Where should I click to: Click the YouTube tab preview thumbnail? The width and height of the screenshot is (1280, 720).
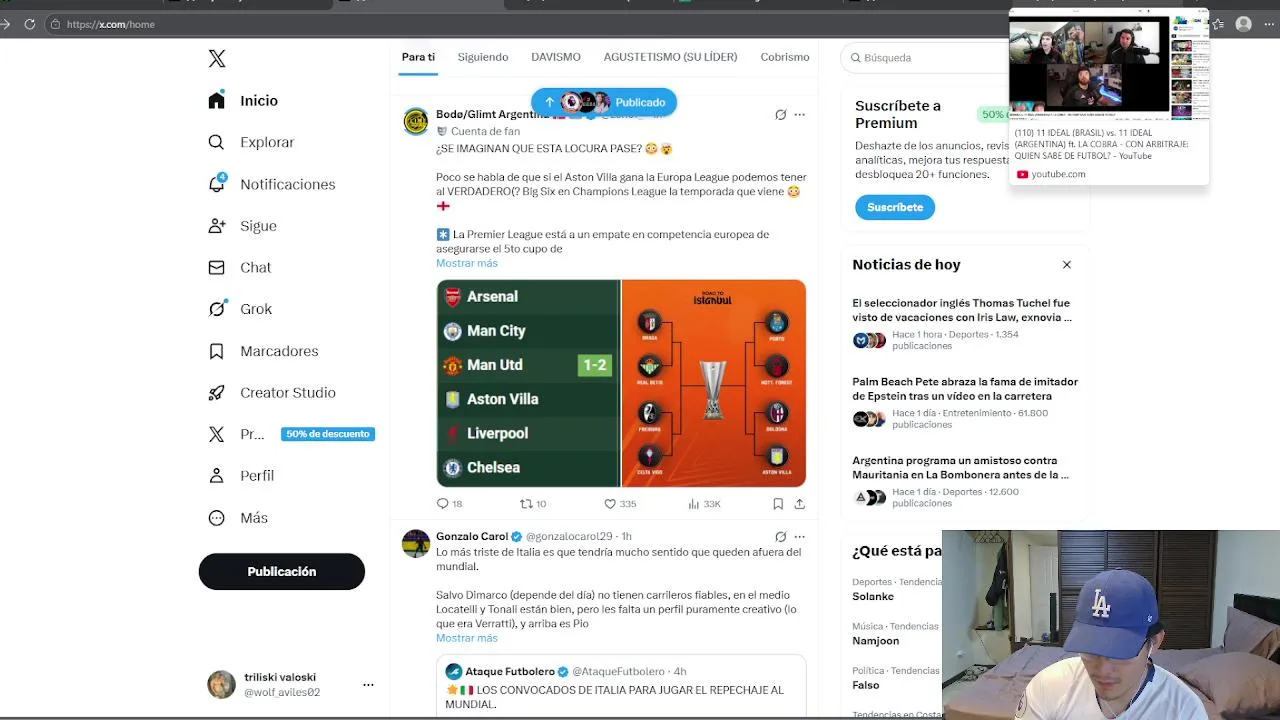[1109, 65]
